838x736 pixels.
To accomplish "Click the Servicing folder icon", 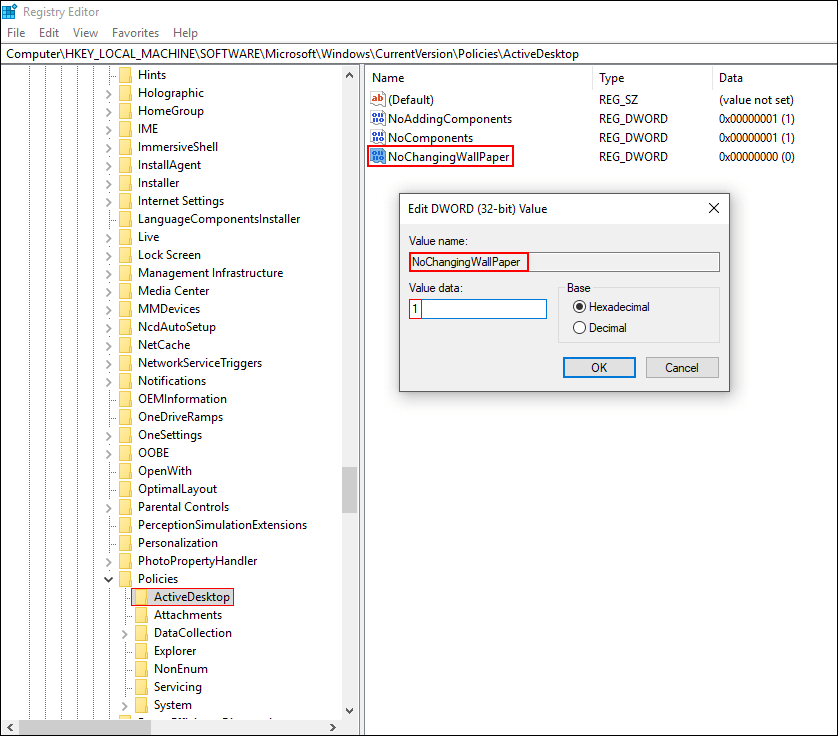I will pos(141,687).
